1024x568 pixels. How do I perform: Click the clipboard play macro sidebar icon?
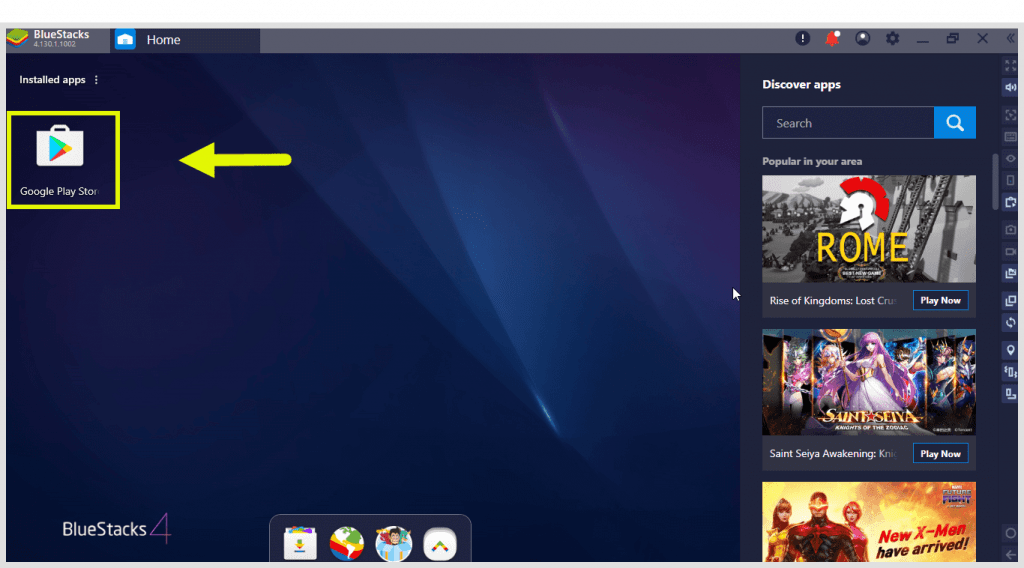pos(1010,202)
